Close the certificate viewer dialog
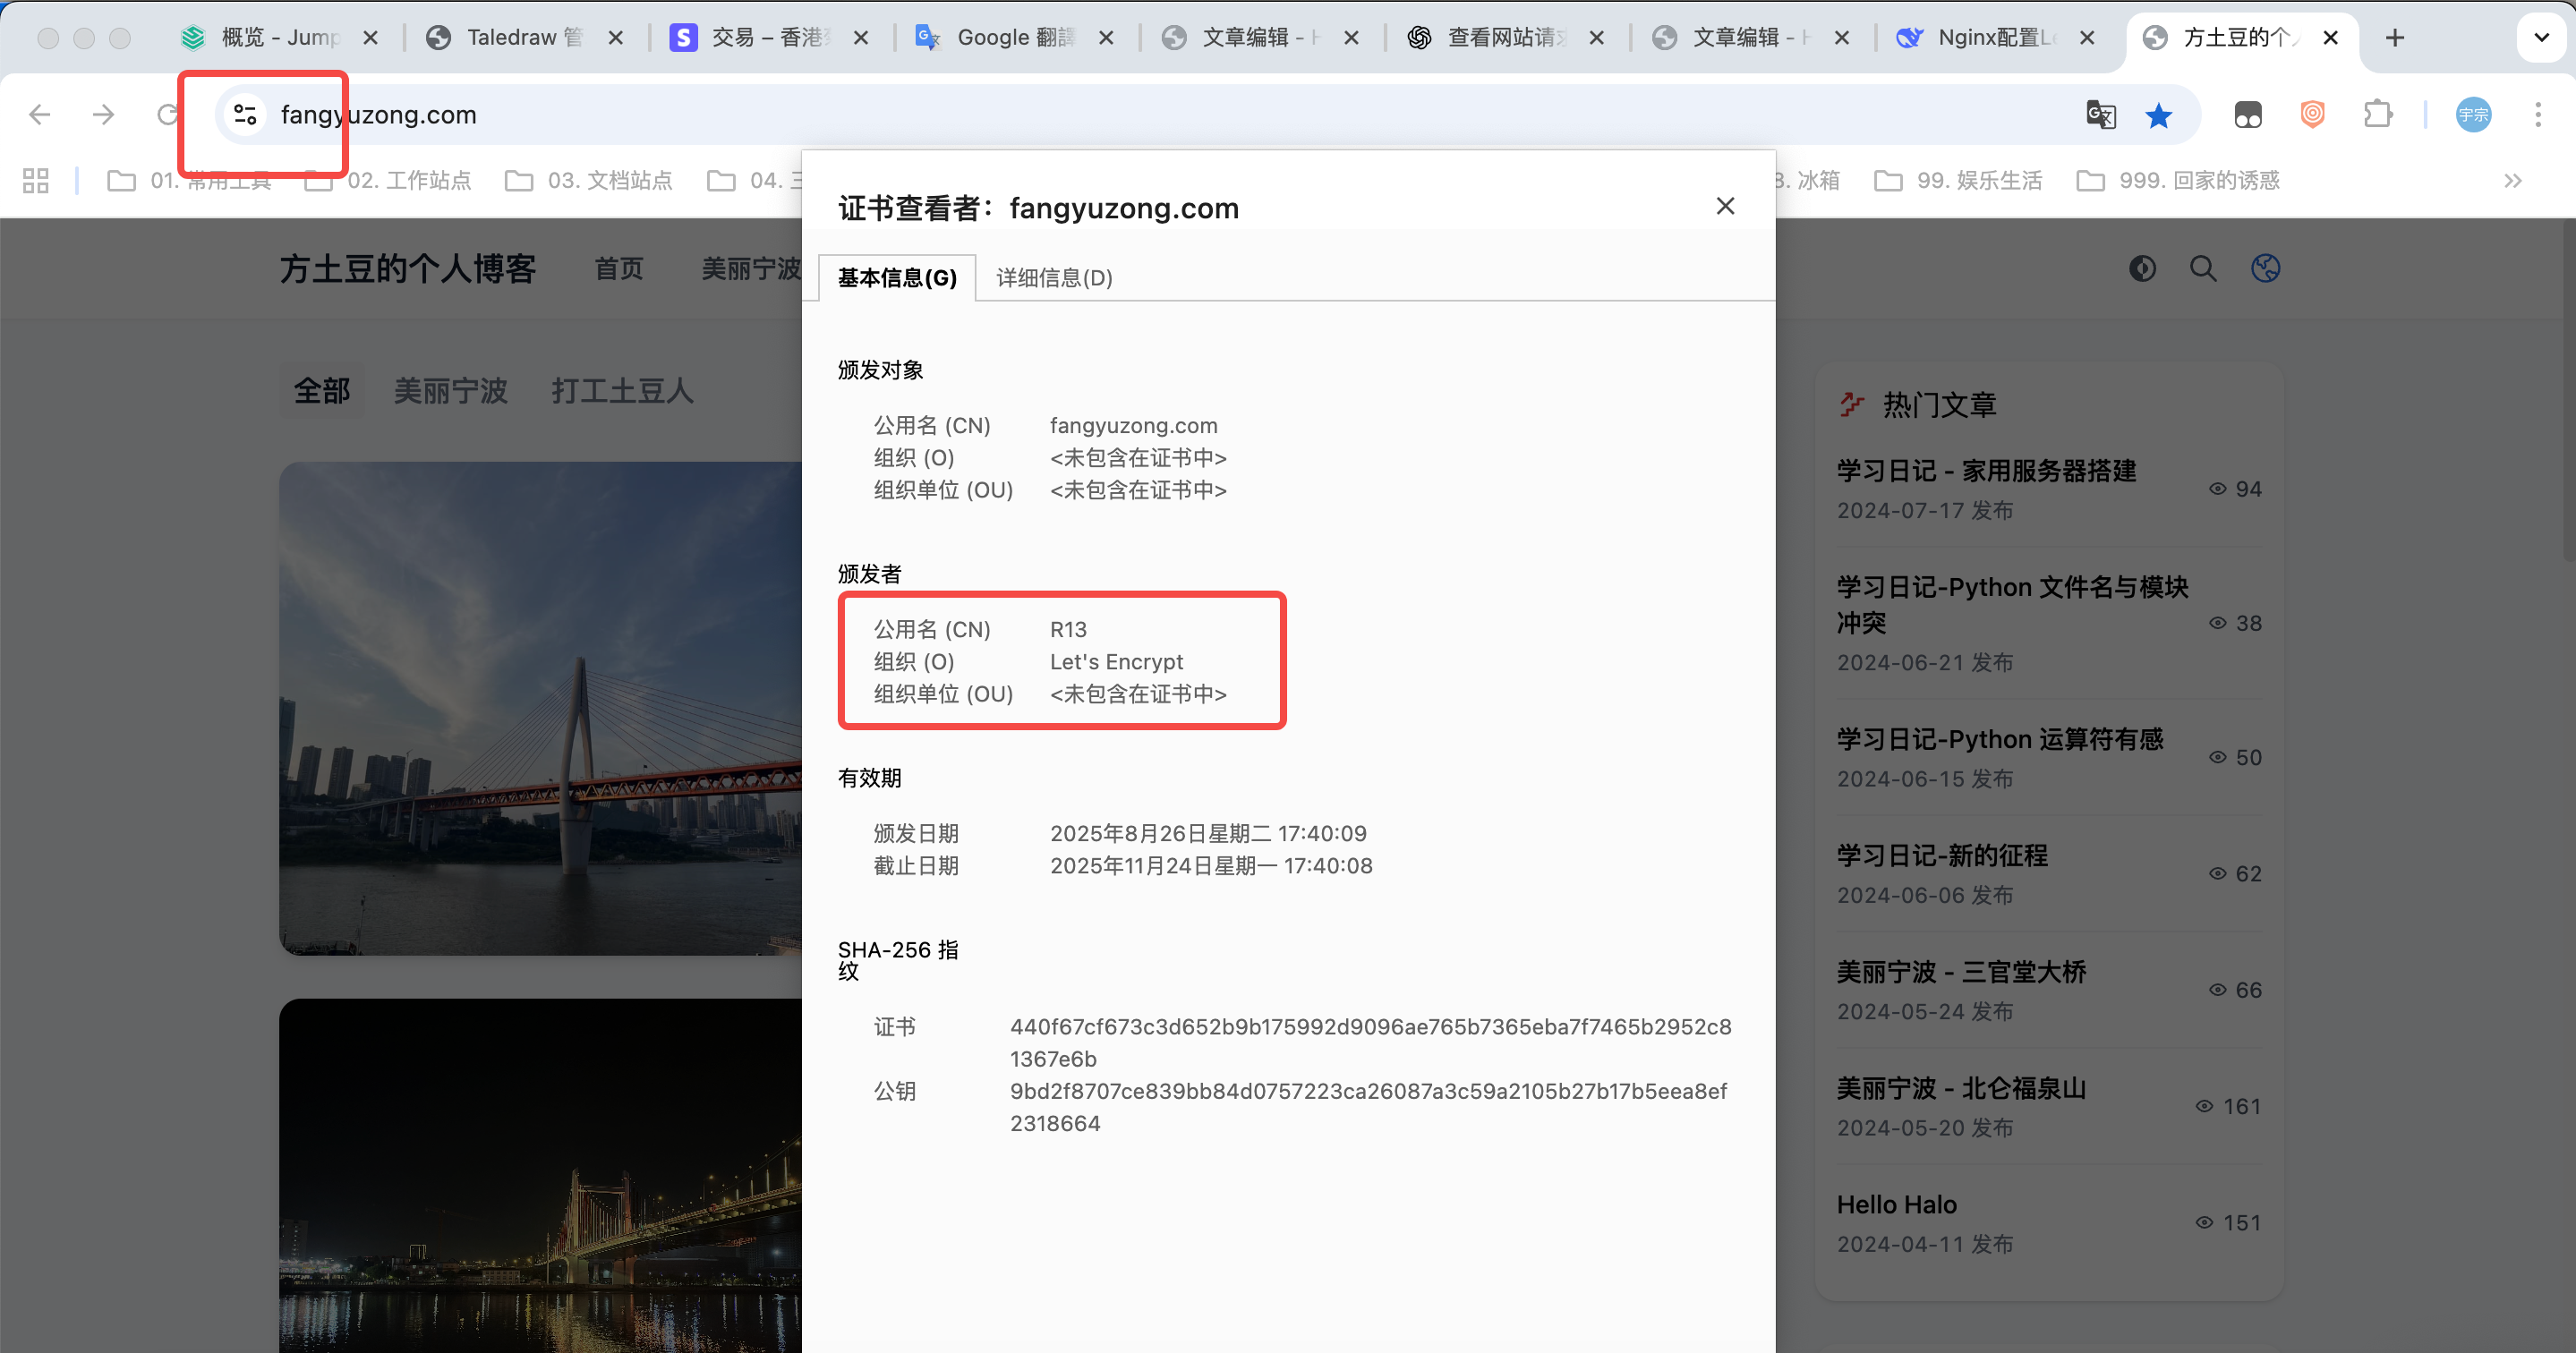Image resolution: width=2576 pixels, height=1353 pixels. coord(1725,206)
